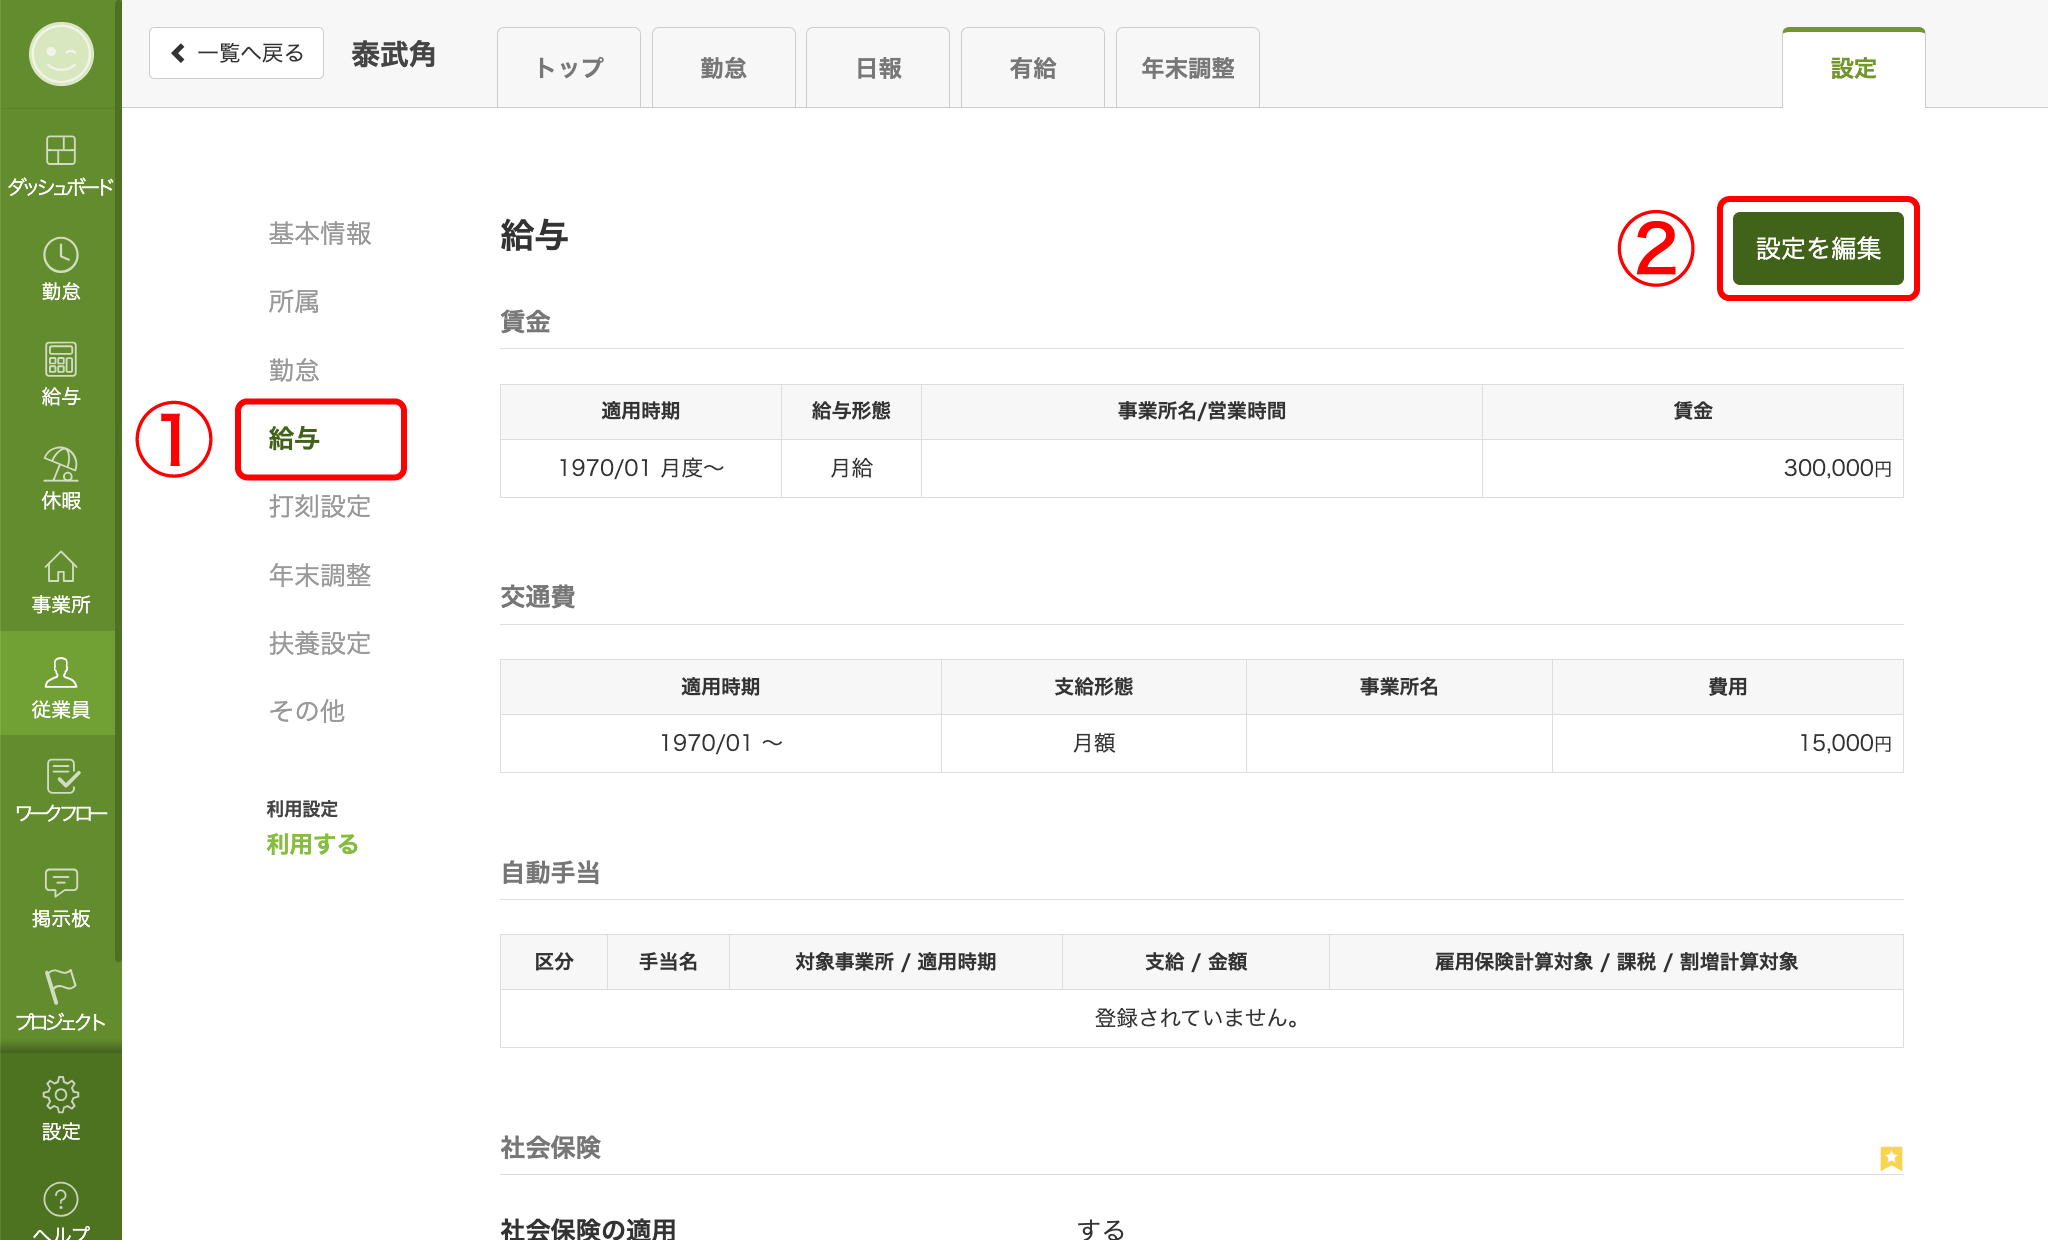The width and height of the screenshot is (2048, 1240).
Task: Click the 対象事業所 / 適用時期 column header
Action: [x=896, y=962]
